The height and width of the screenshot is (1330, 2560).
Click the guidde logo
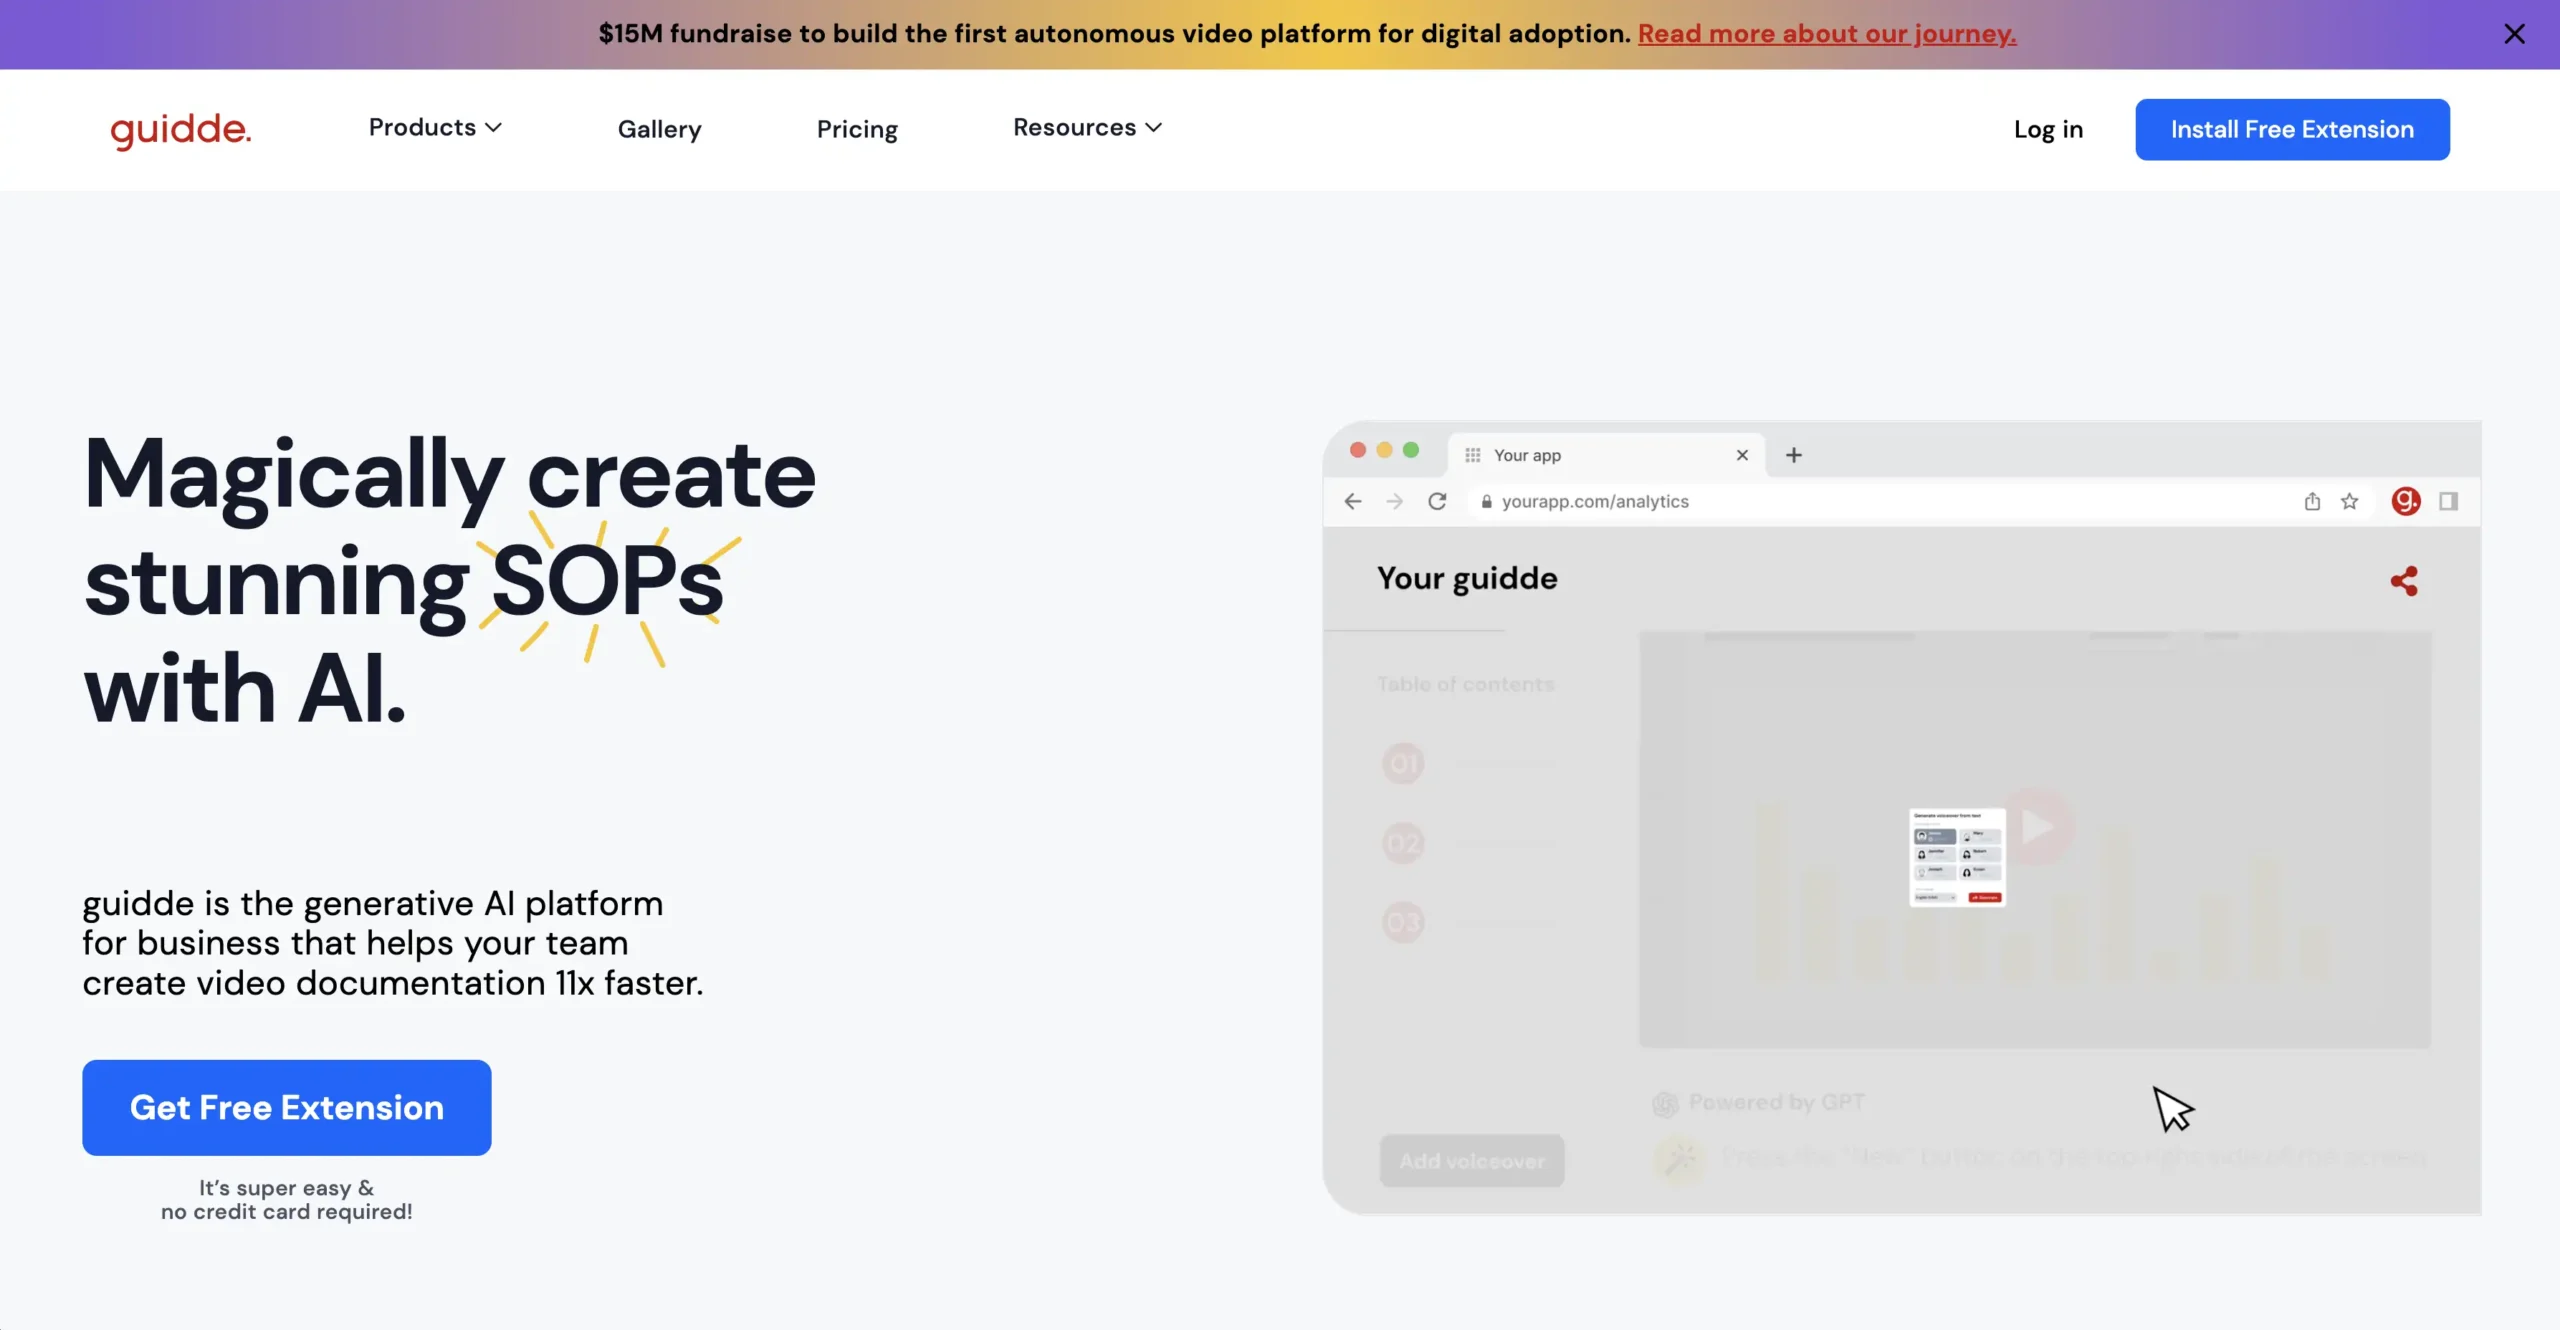(181, 130)
